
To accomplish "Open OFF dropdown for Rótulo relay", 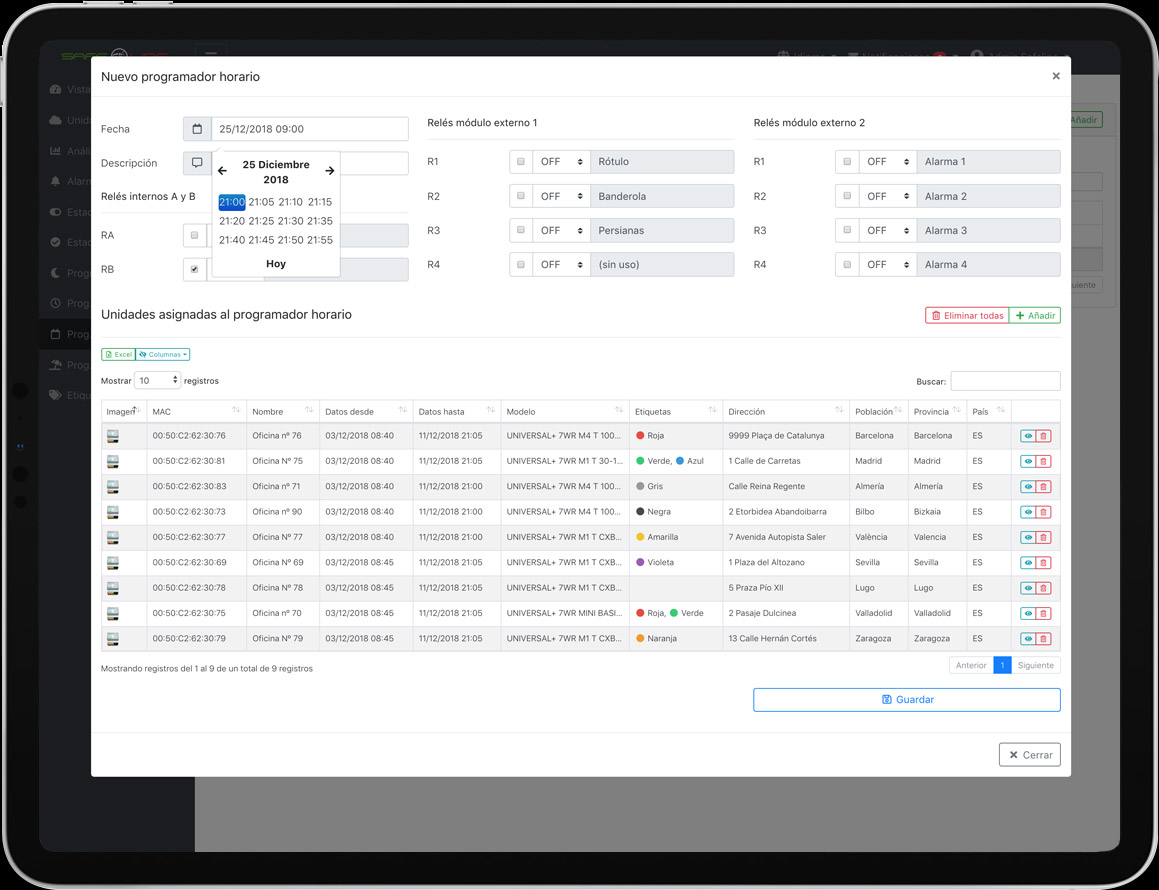I will 562,161.
